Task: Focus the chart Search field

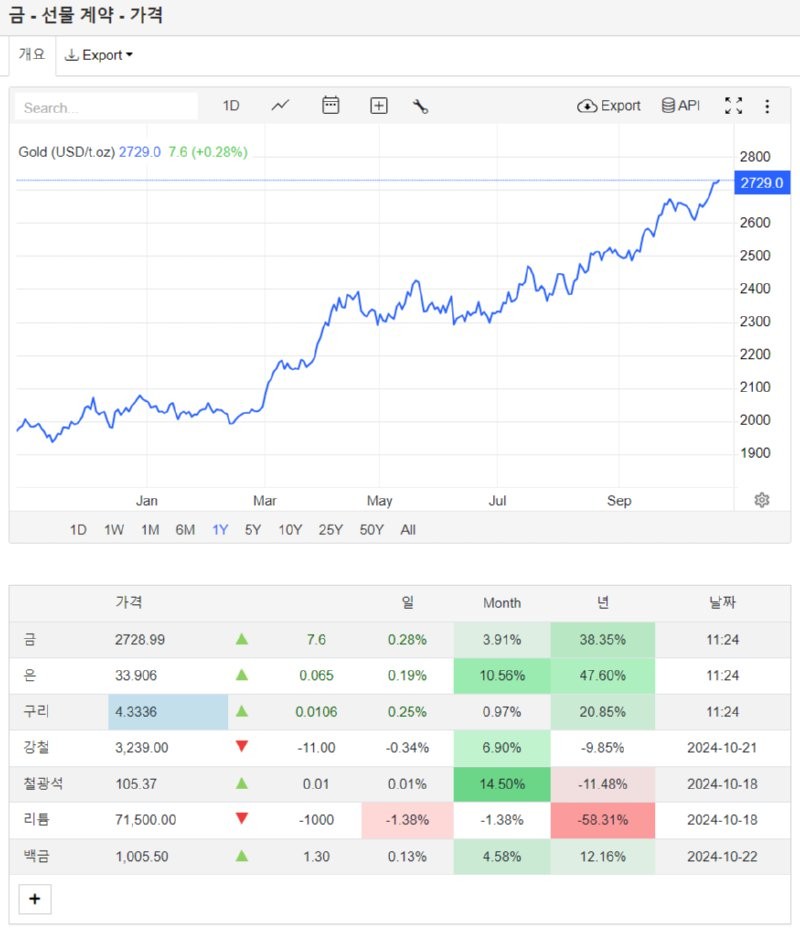Action: 107,107
